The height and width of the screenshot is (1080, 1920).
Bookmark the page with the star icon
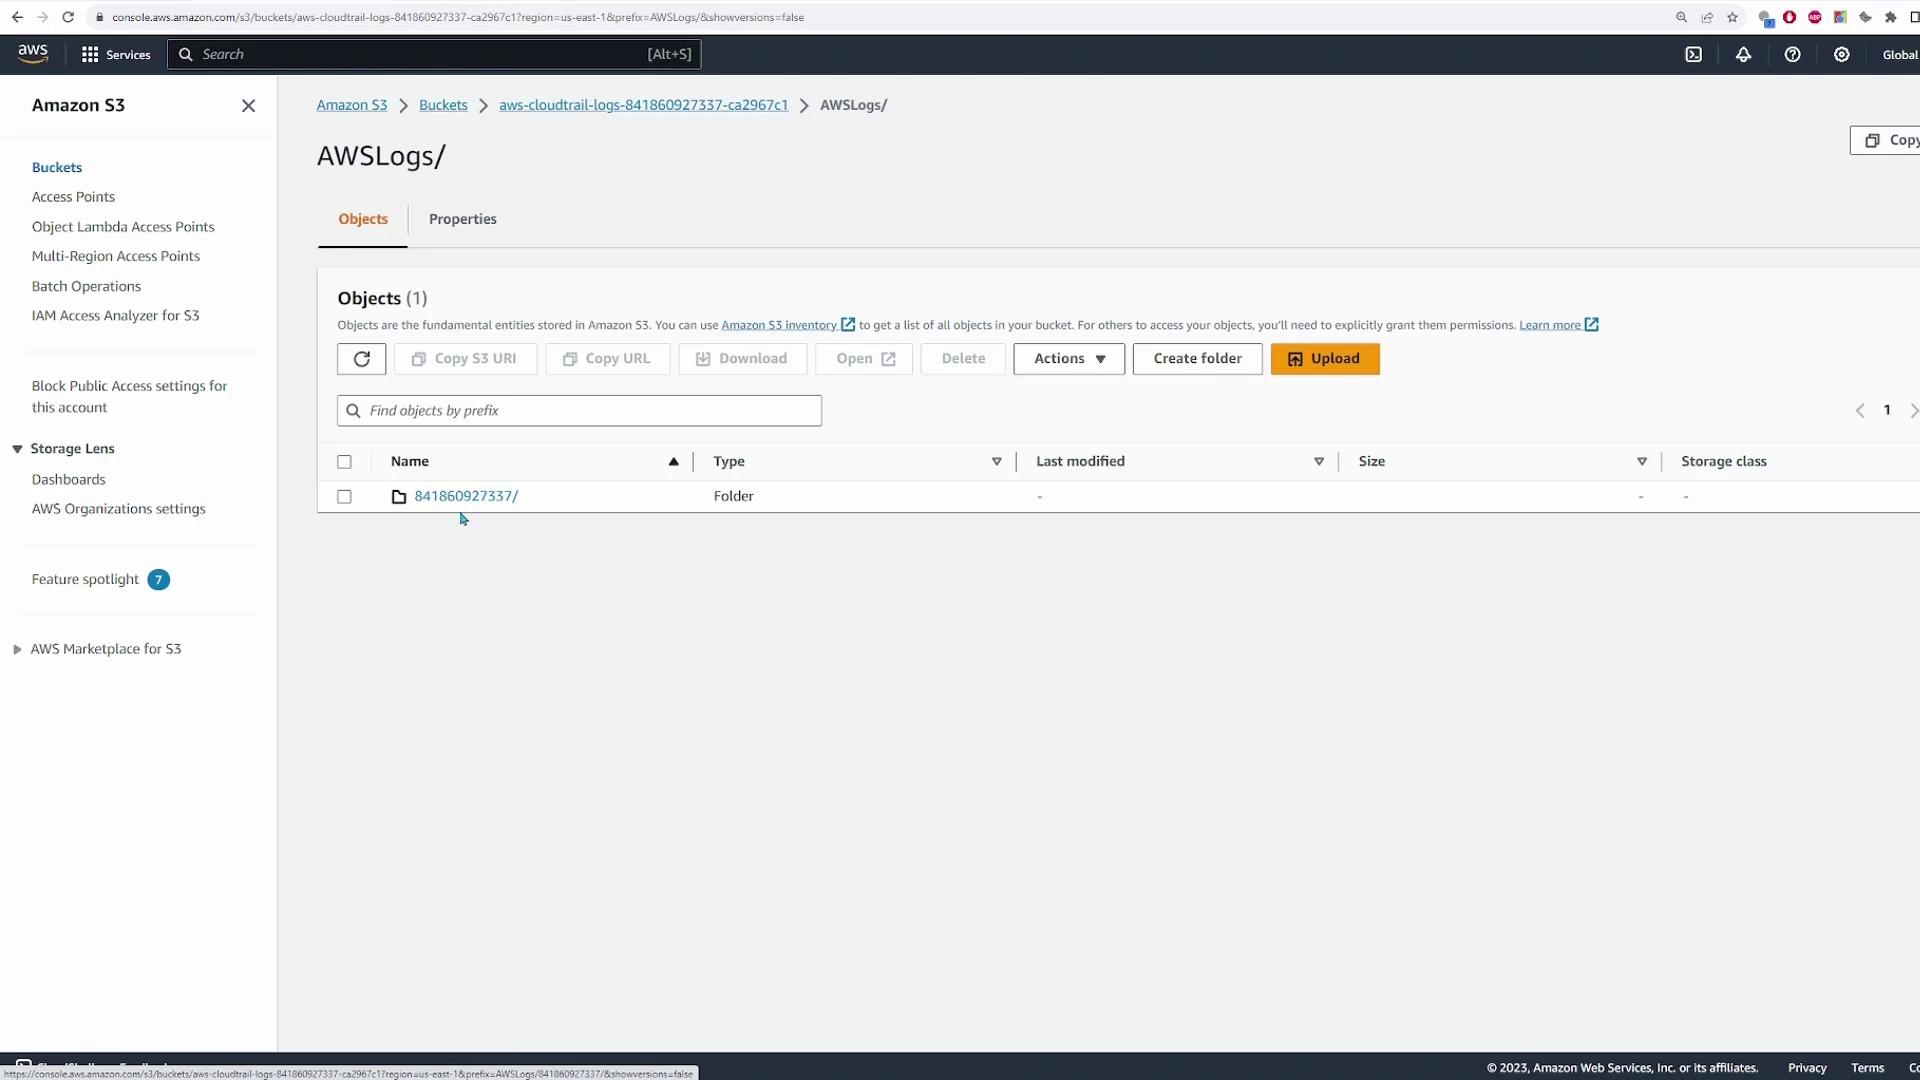pyautogui.click(x=1732, y=17)
